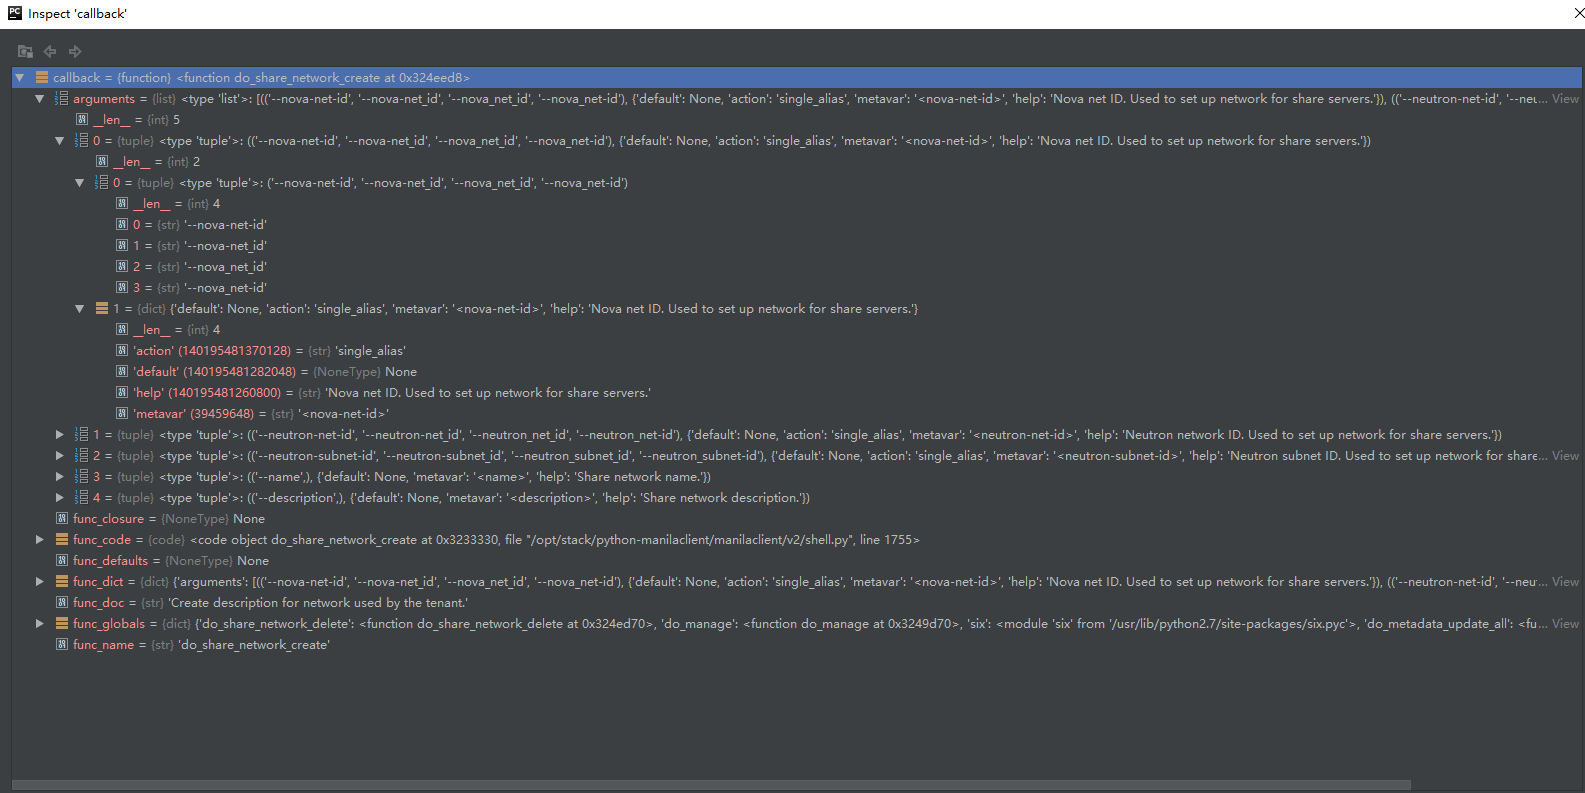Screen dimensions: 1585x793
Task: Expand the func_globals node
Action: pos(40,623)
